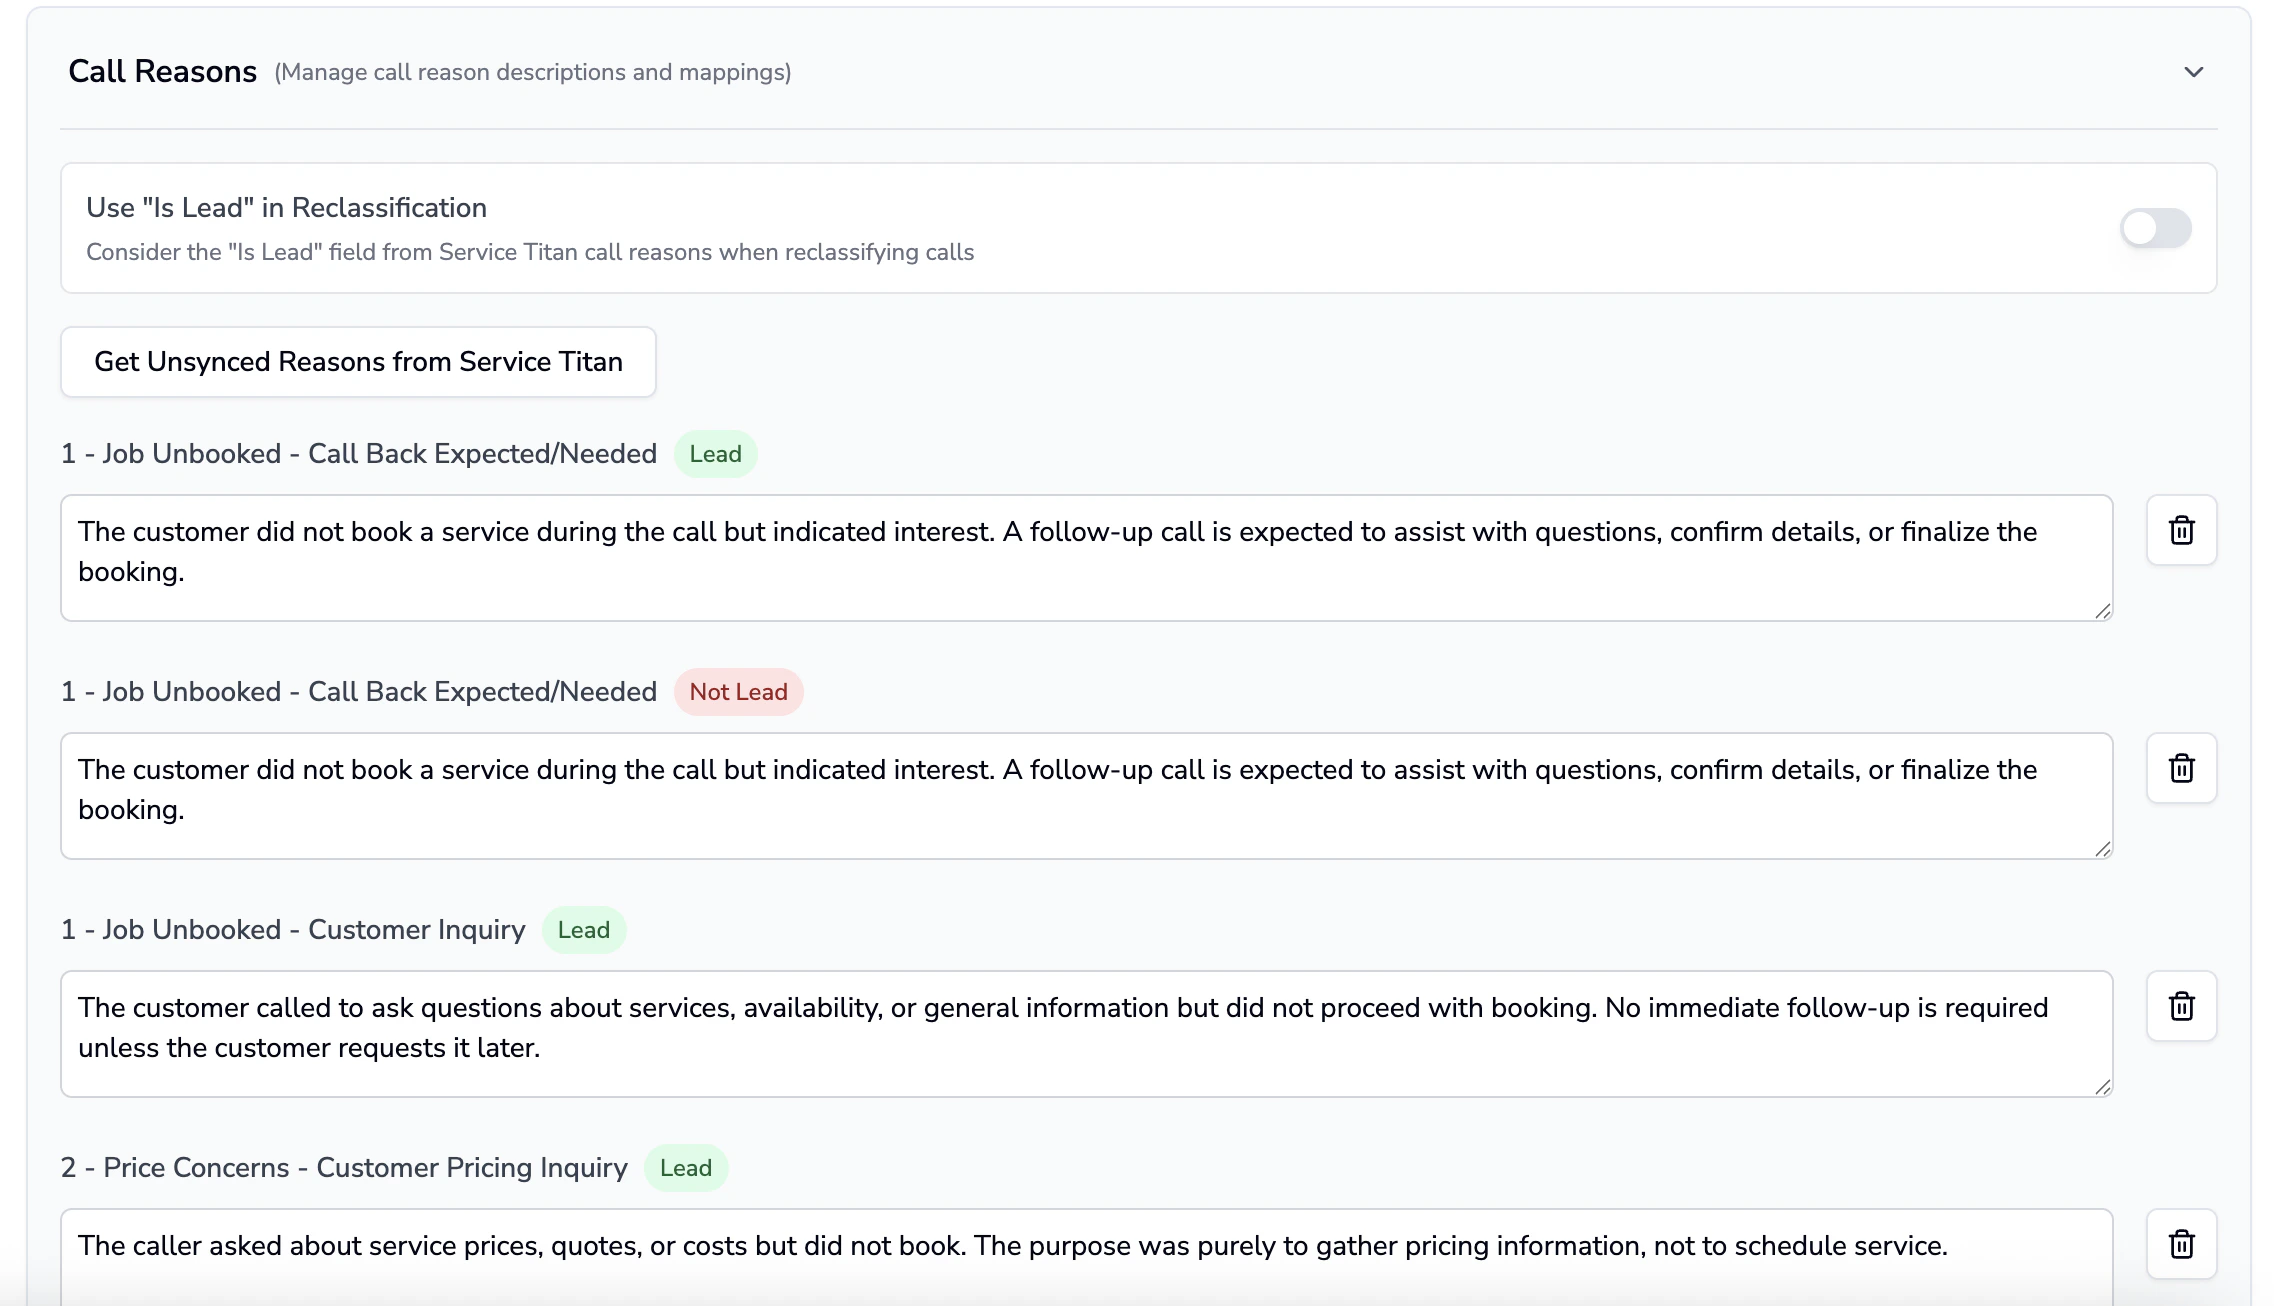Click Get Unsynced Reasons from Service Titan
The image size is (2274, 1306).
pyautogui.click(x=358, y=362)
